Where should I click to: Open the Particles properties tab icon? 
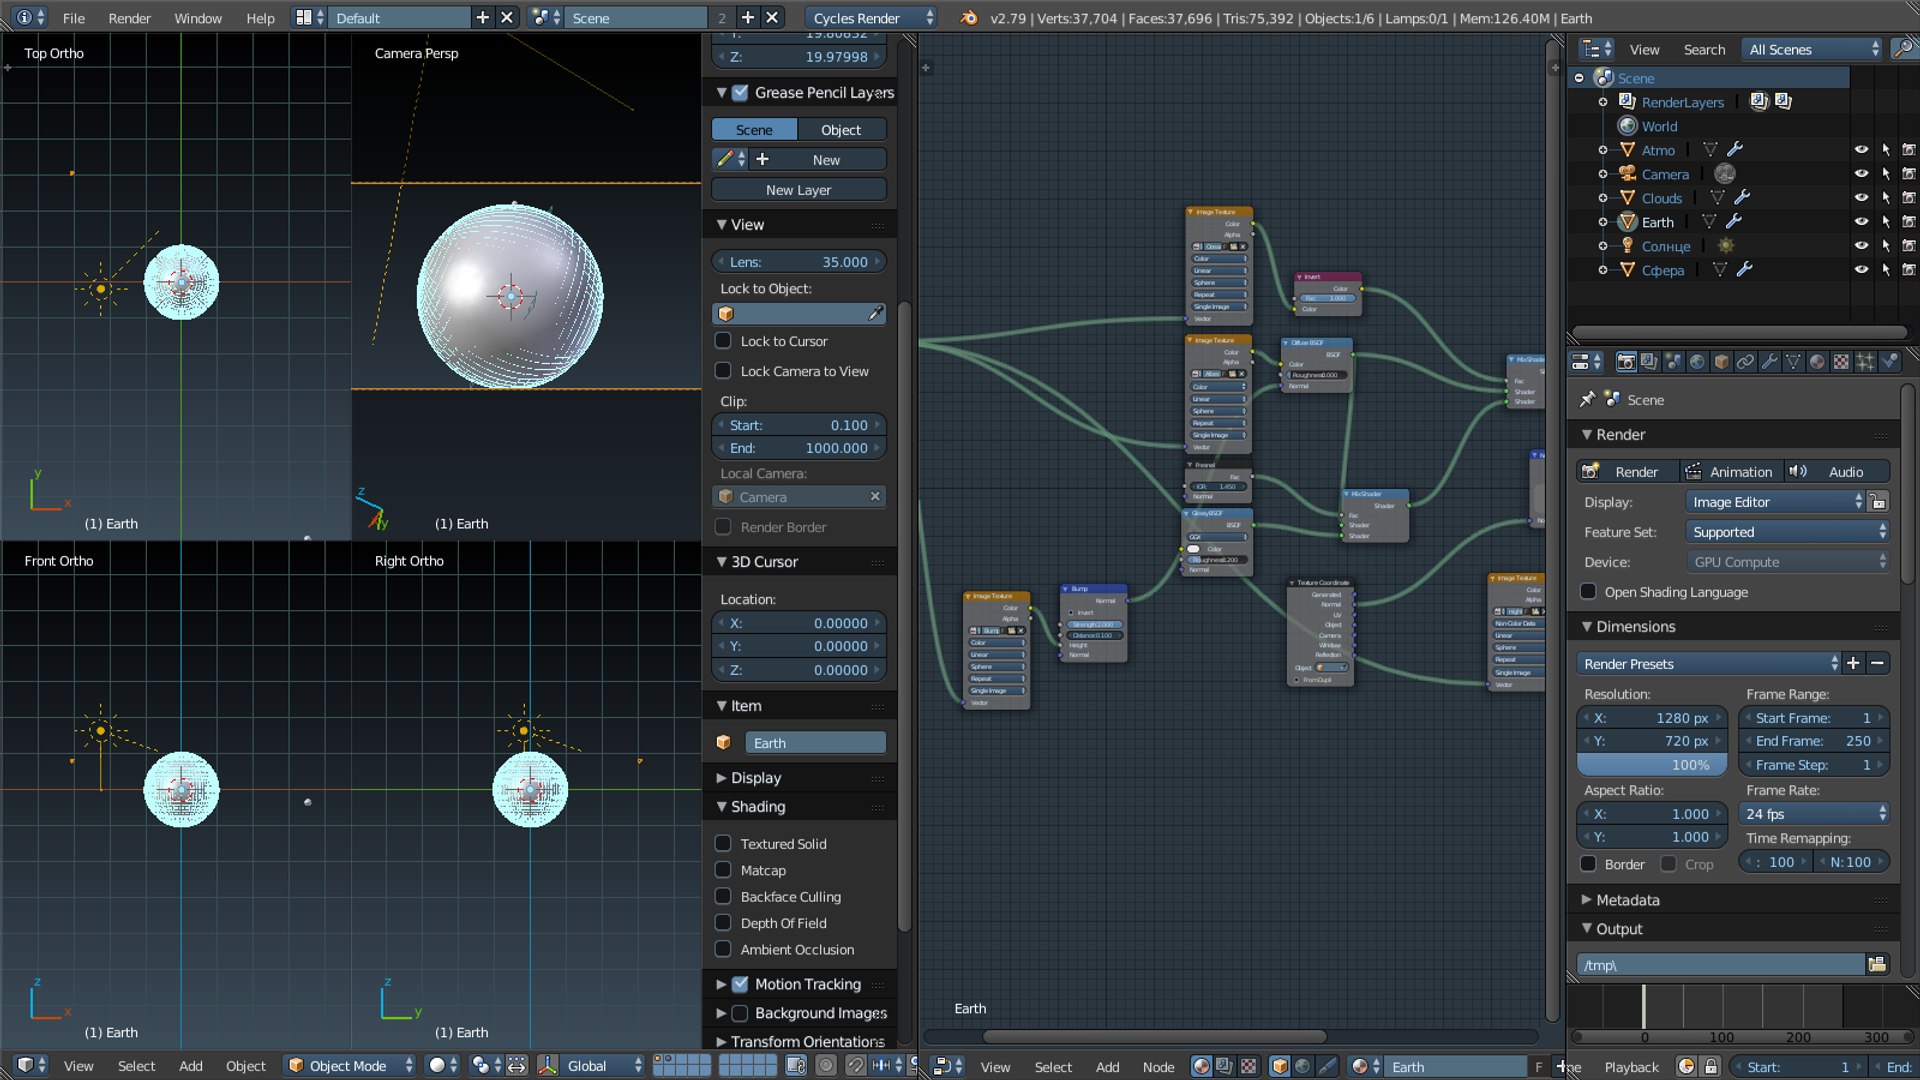tap(1865, 362)
